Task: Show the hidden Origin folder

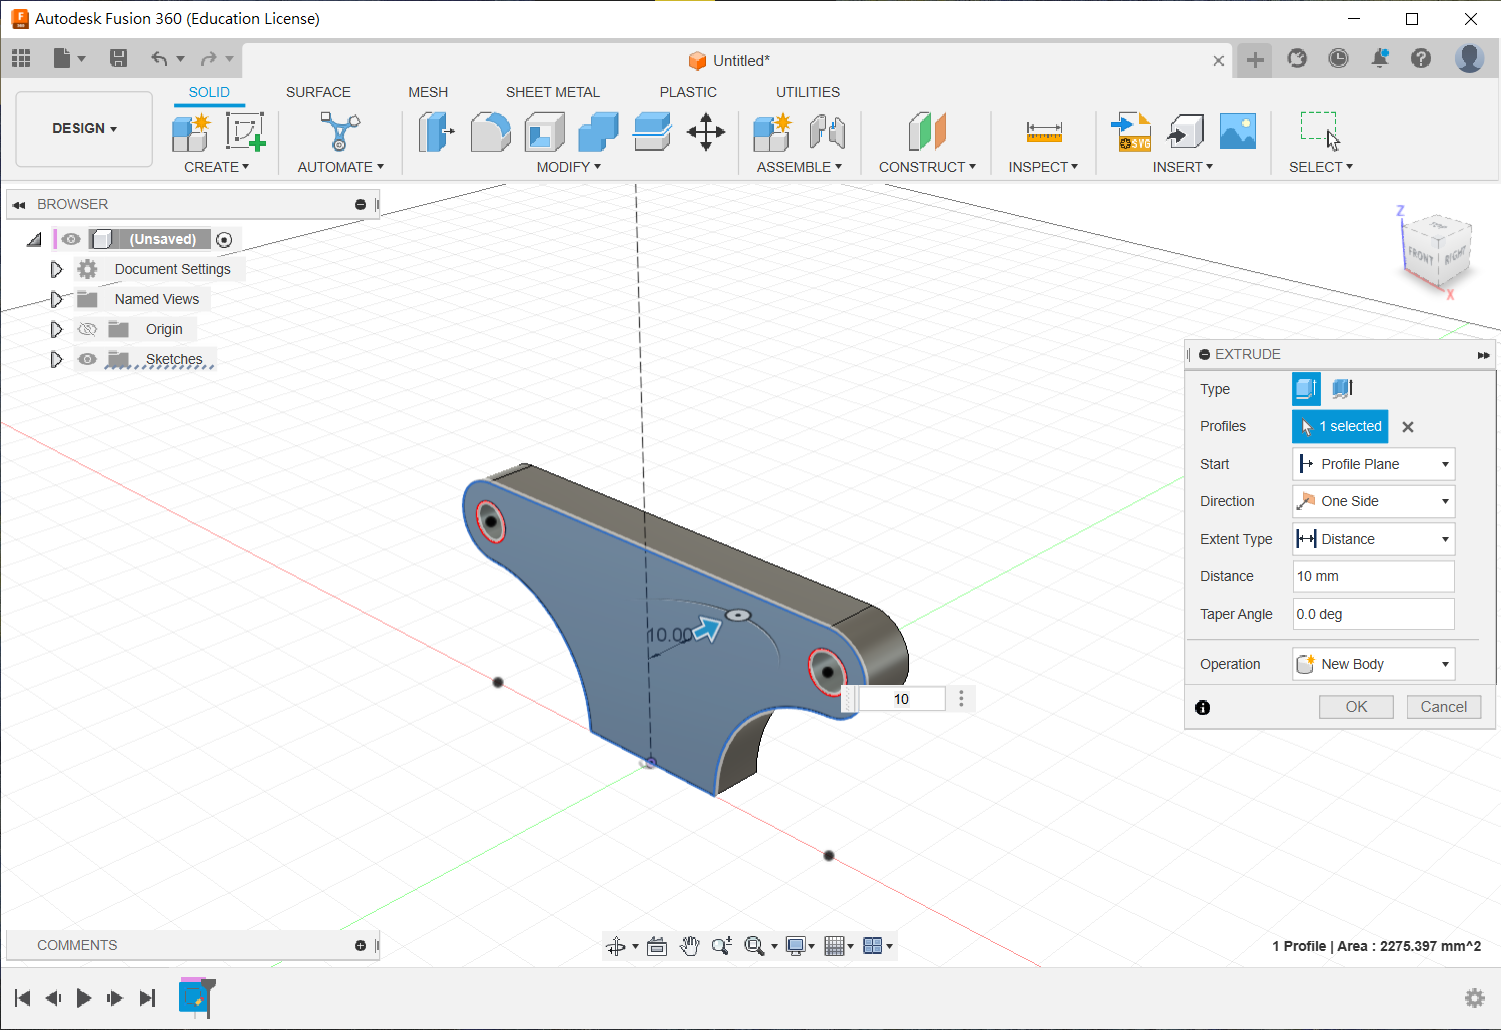Action: coord(88,329)
